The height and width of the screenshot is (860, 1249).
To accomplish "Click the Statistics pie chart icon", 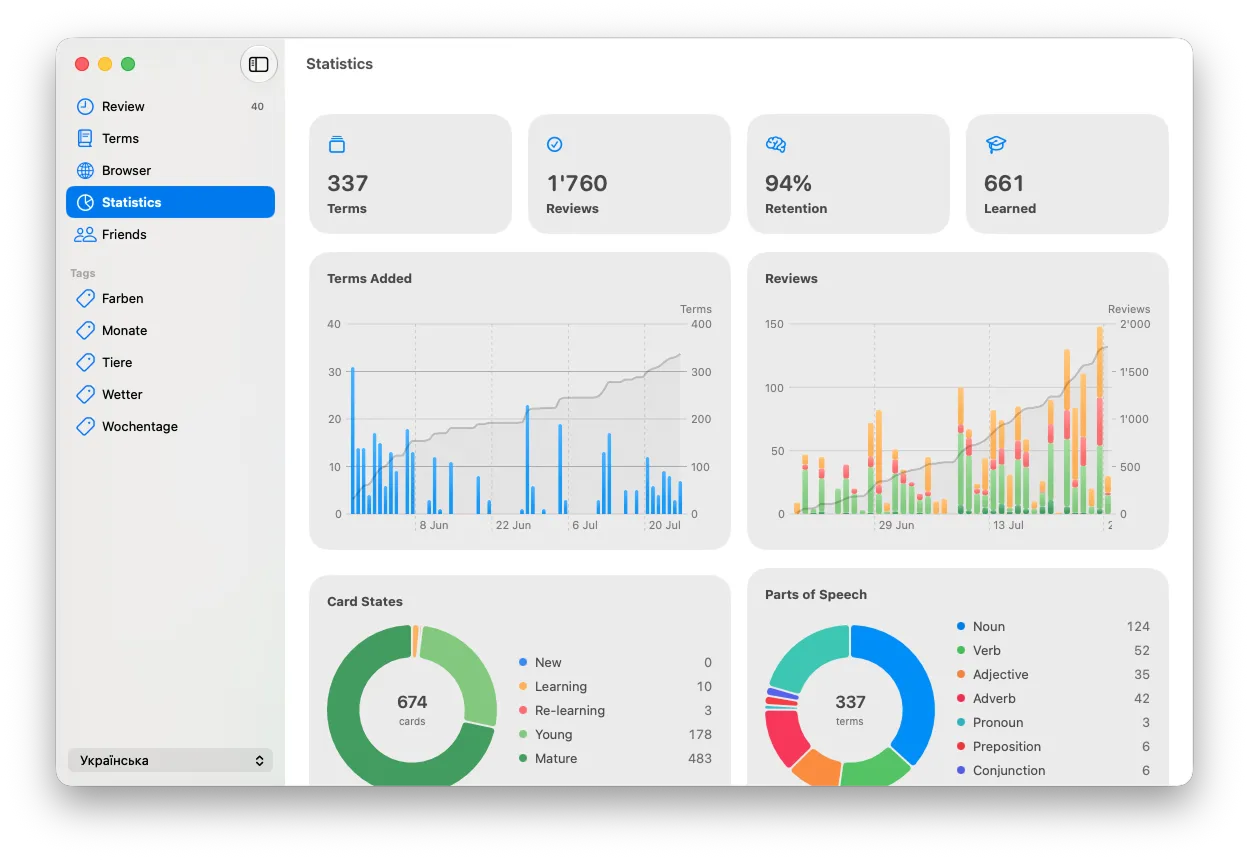I will point(86,202).
